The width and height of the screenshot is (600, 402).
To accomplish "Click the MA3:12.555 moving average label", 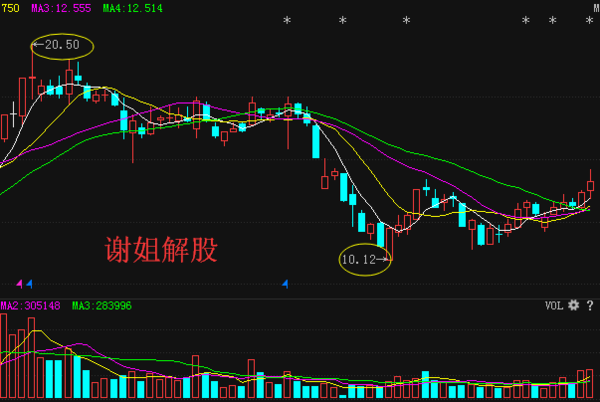I will pos(61,8).
